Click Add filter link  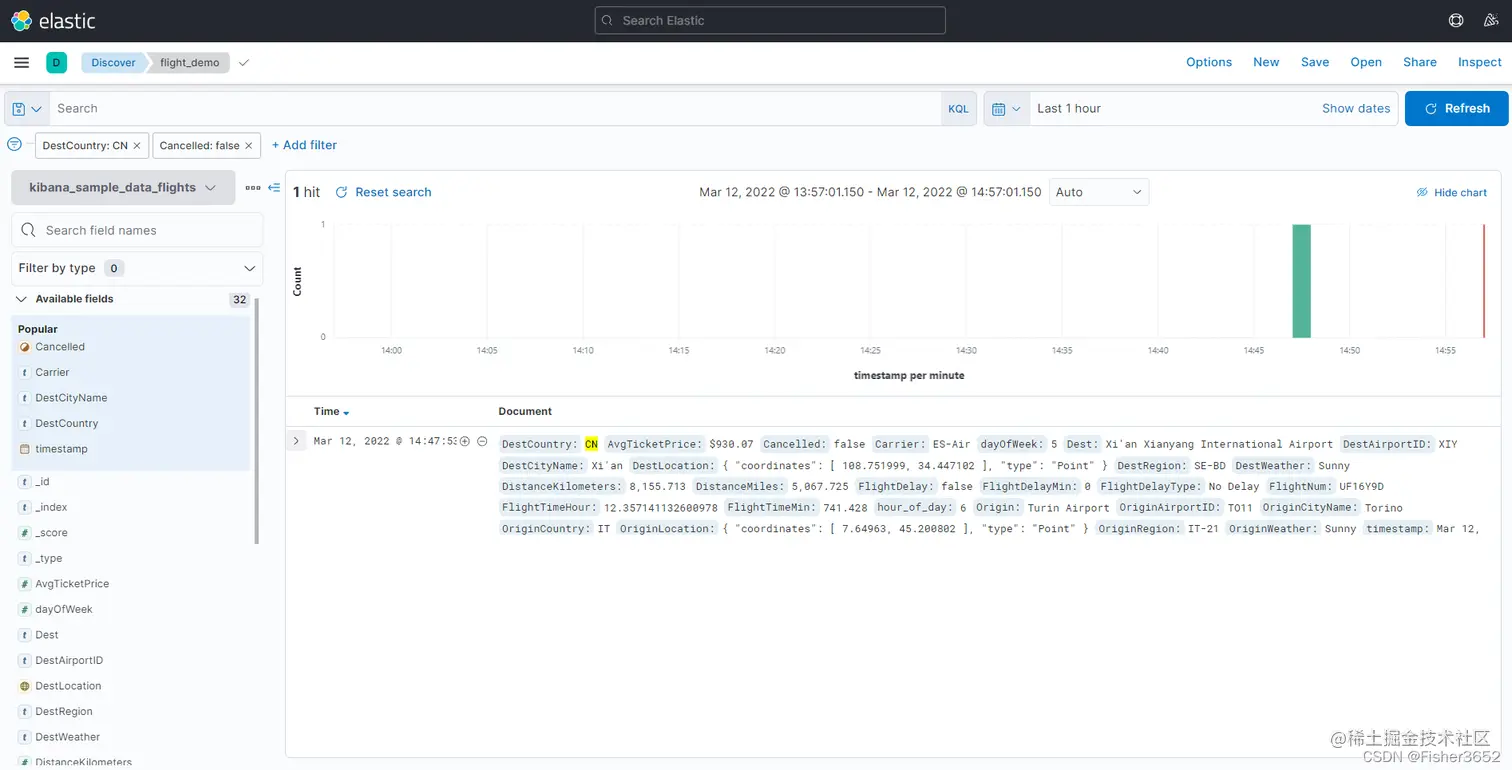[x=304, y=145]
